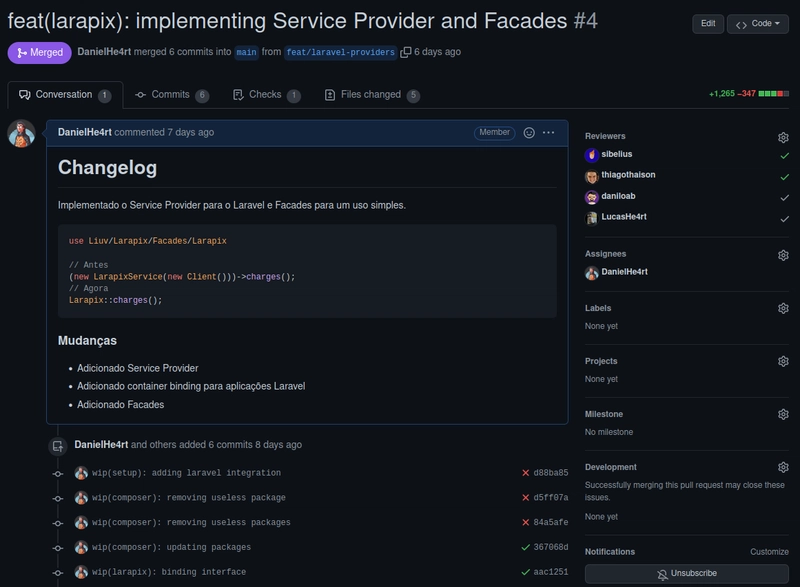Click the Member badge on comment

pos(494,133)
